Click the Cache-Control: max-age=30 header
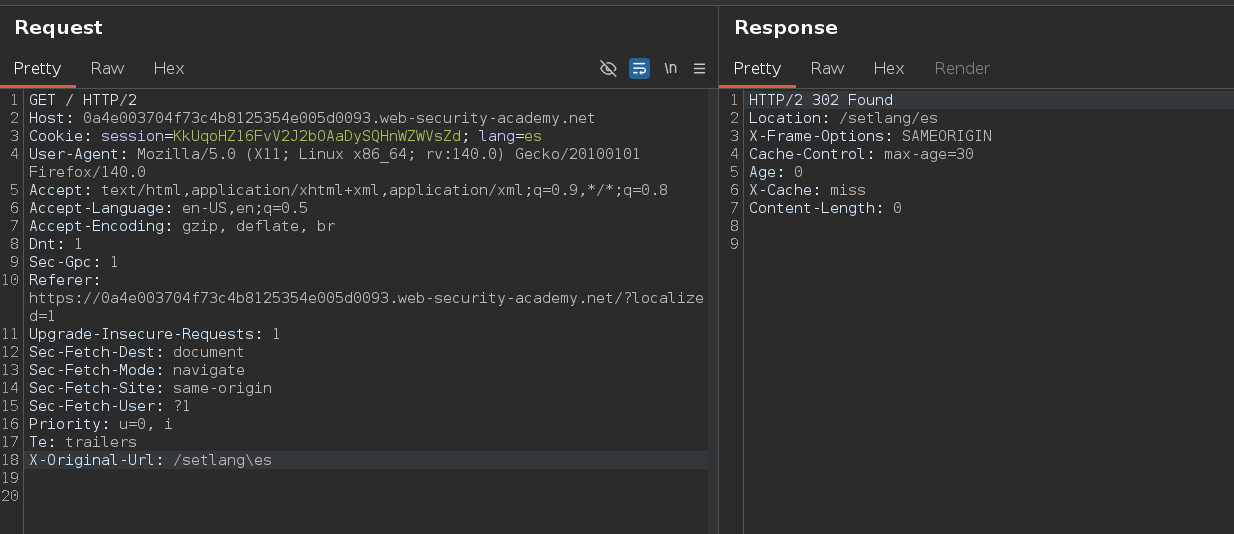This screenshot has width=1234, height=534. pos(862,154)
